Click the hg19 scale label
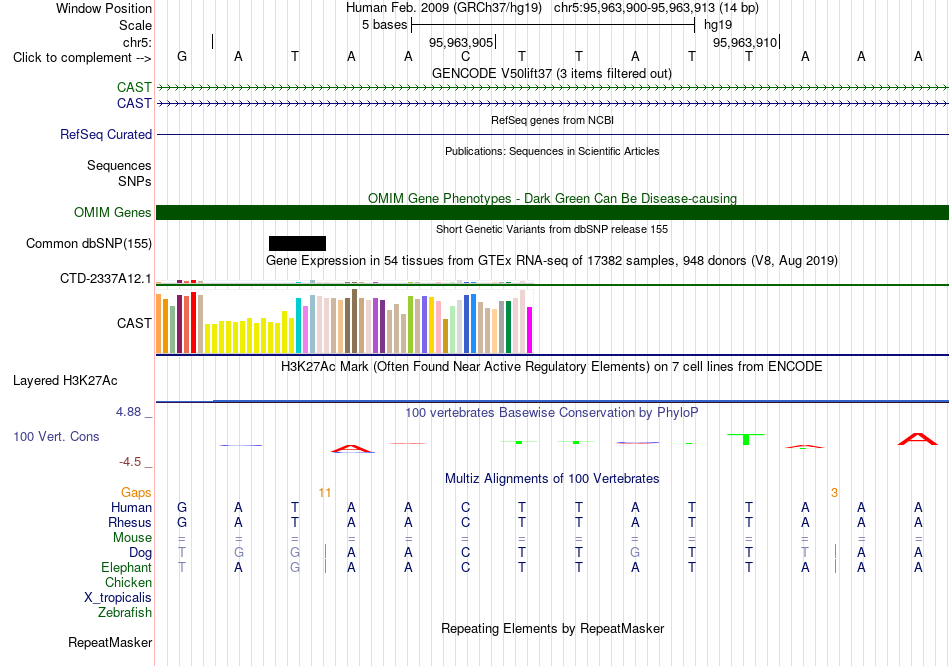The width and height of the screenshot is (950, 666). (718, 25)
